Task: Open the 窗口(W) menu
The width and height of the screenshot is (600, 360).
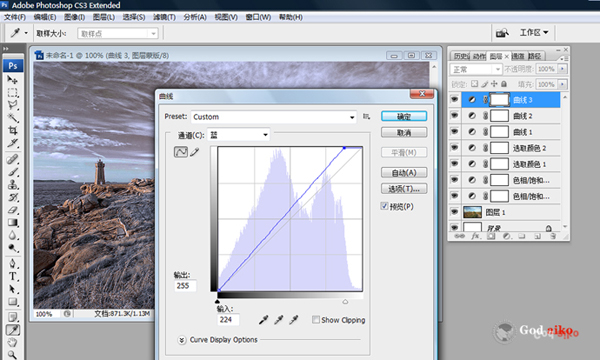Action: tap(258, 17)
